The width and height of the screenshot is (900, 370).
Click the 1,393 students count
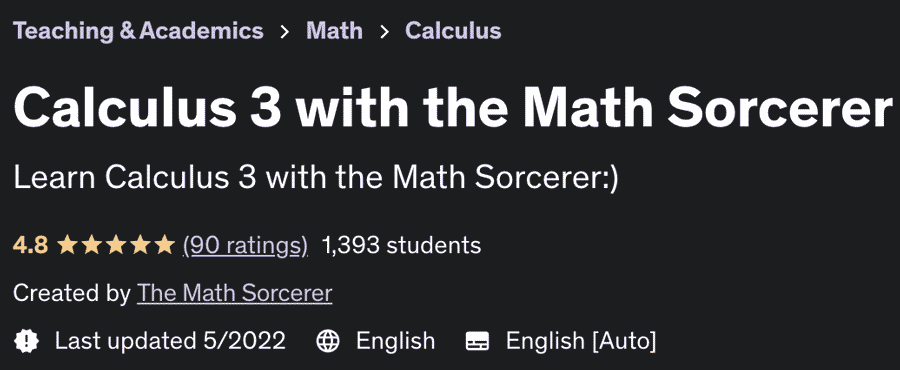click(401, 246)
